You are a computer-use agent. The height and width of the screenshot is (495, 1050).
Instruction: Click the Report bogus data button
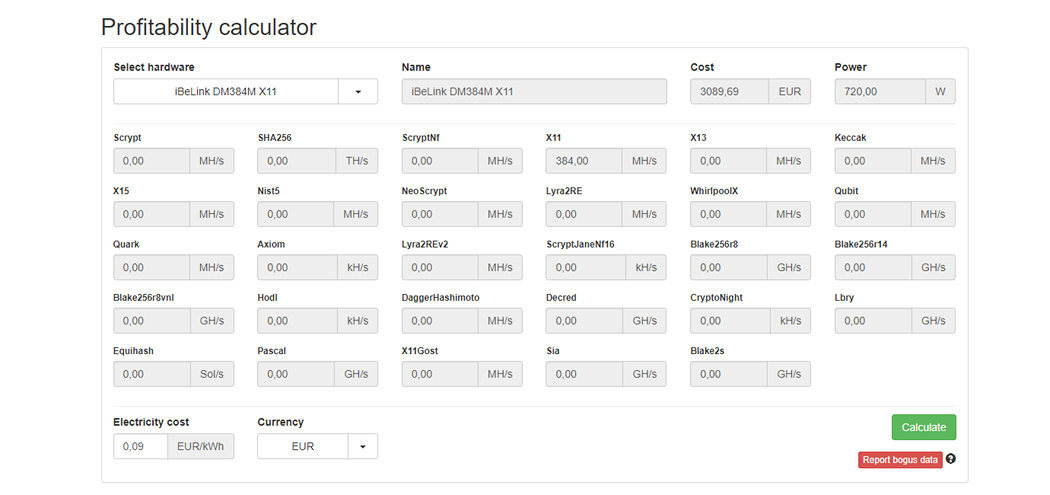click(900, 460)
